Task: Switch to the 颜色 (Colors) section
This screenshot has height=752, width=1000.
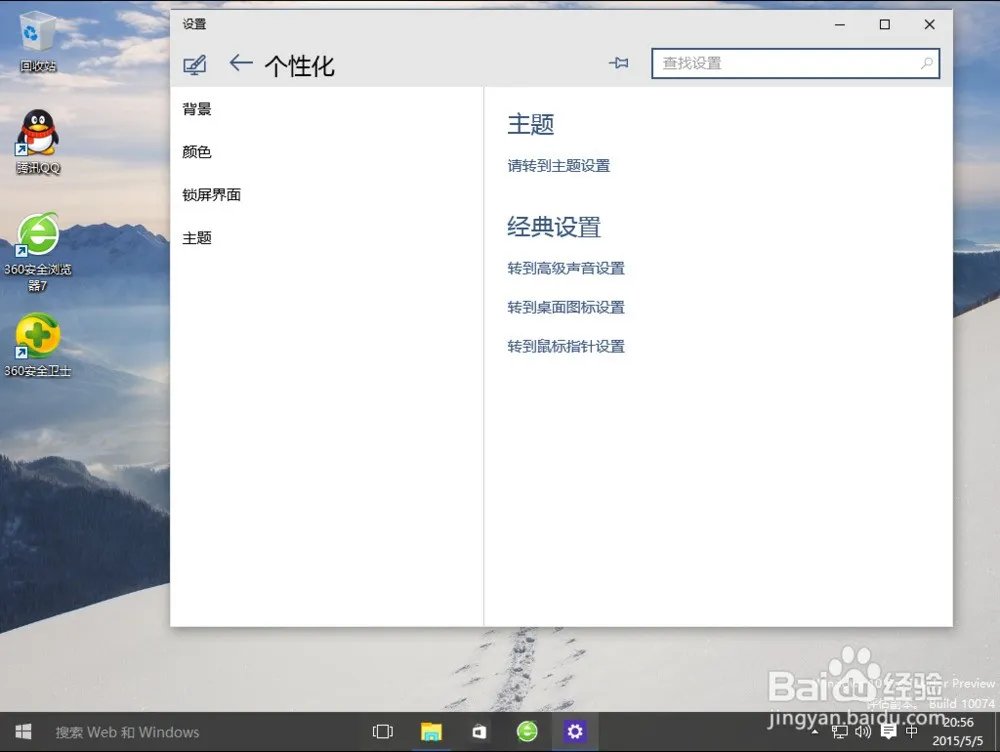Action: [x=197, y=152]
